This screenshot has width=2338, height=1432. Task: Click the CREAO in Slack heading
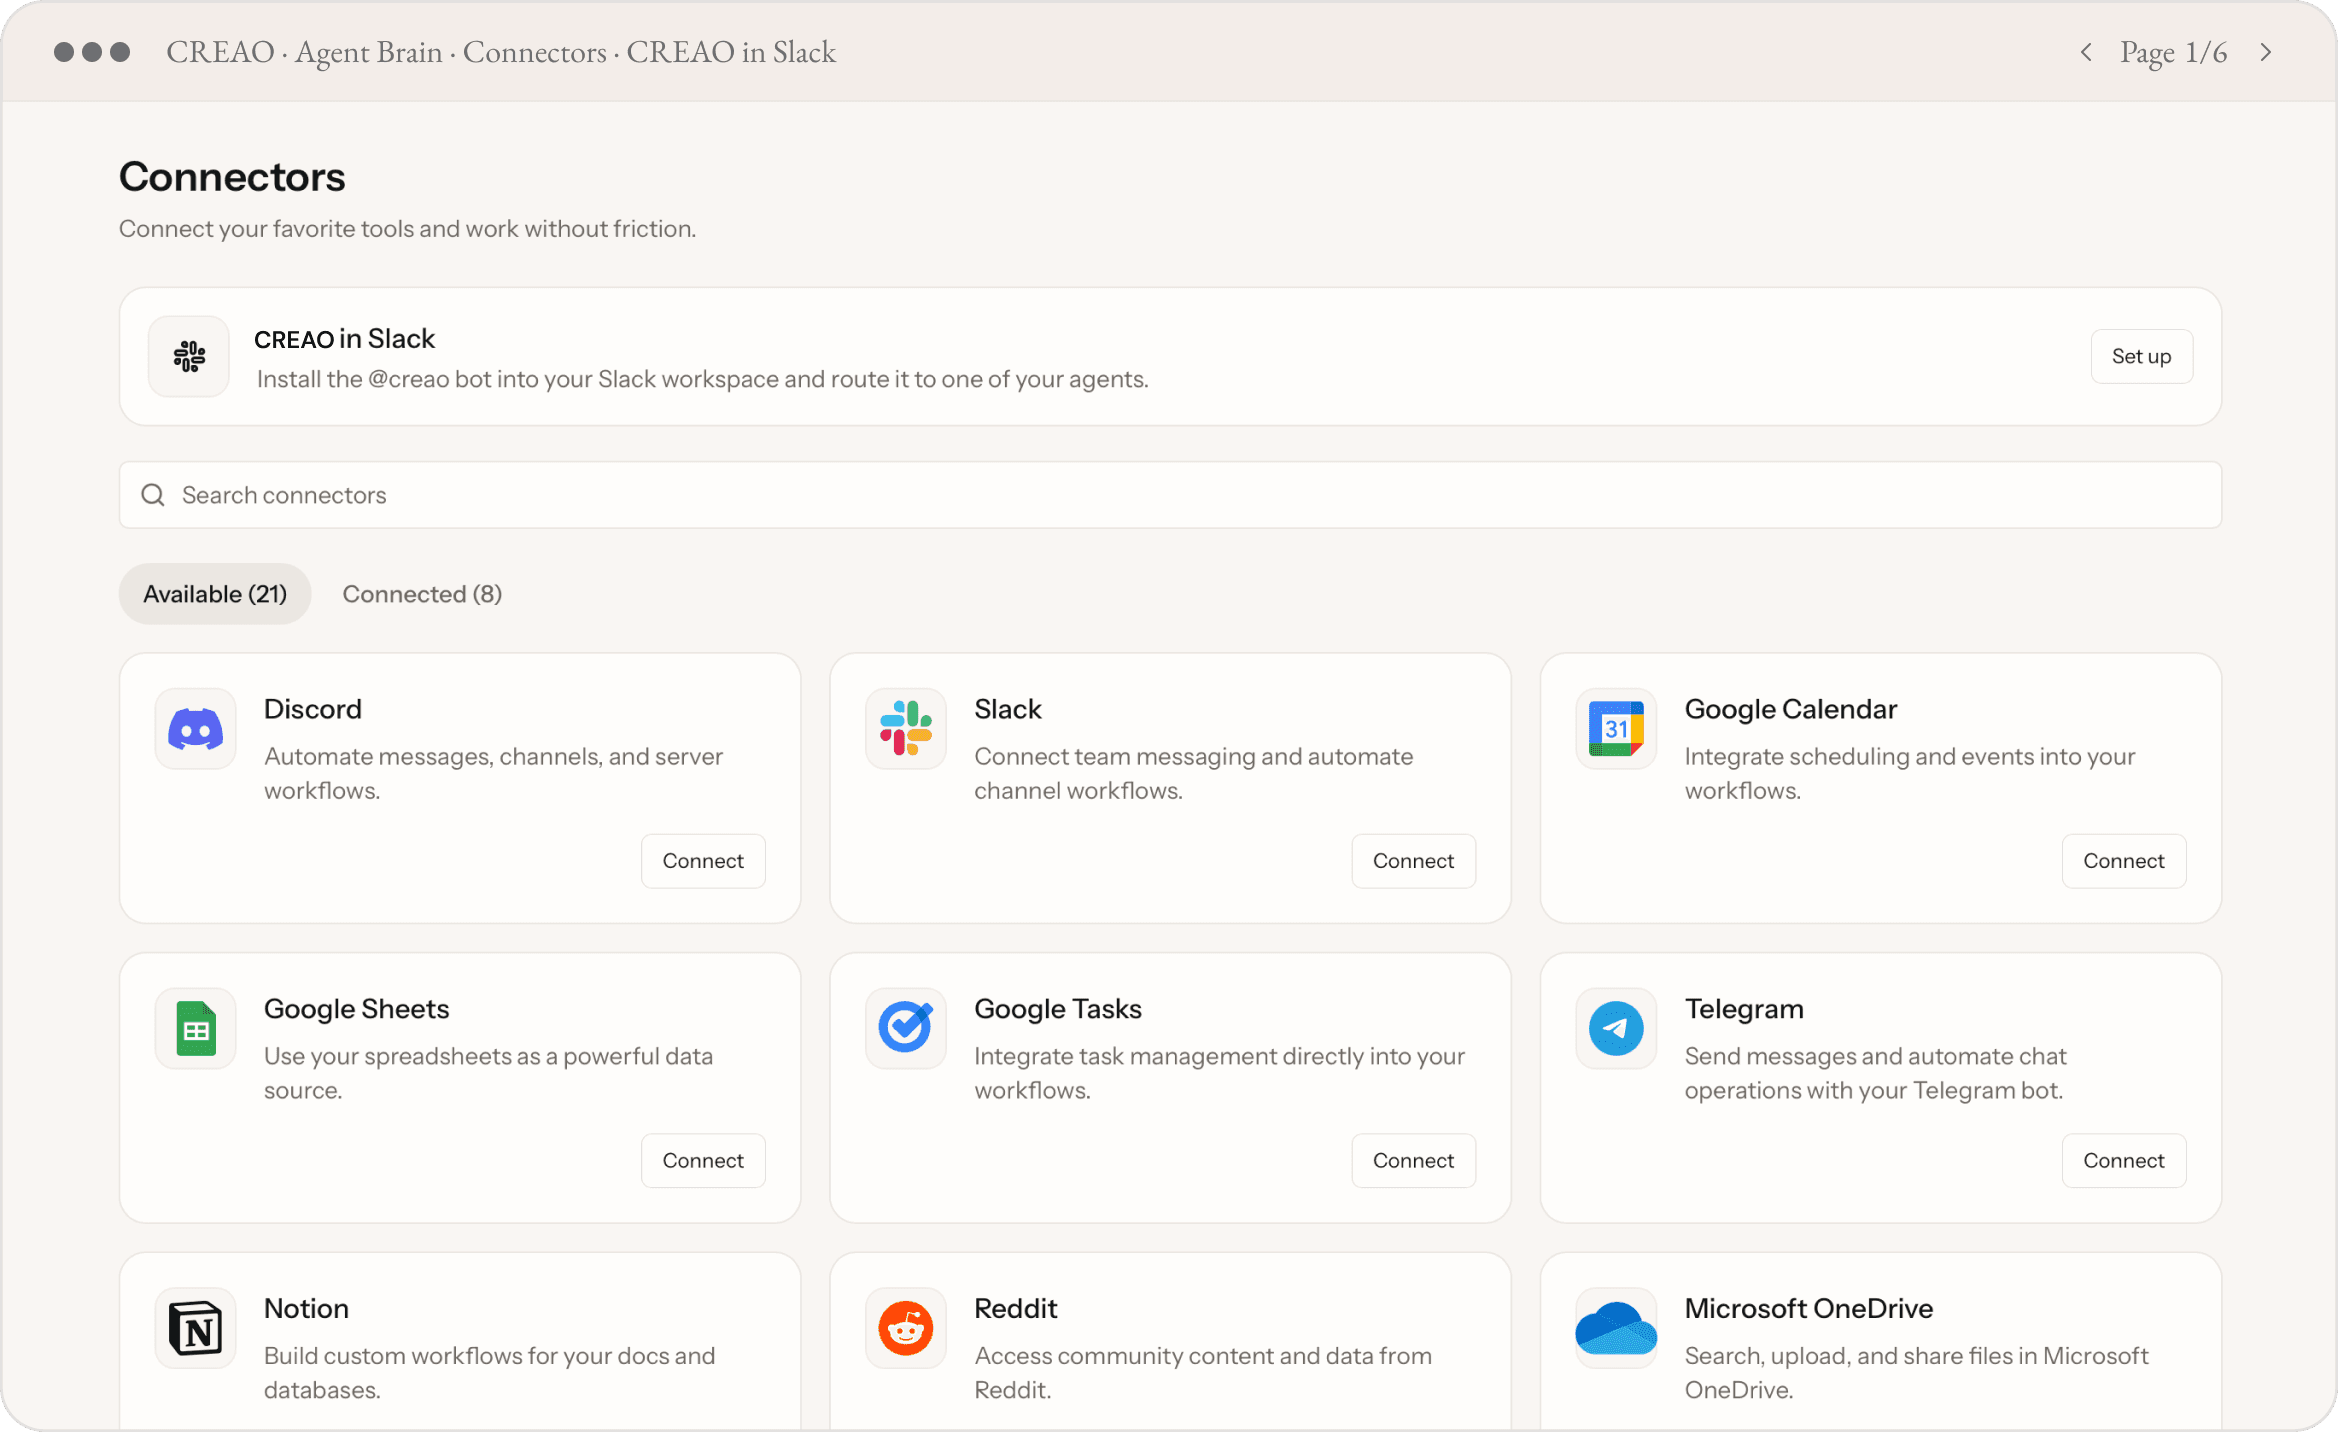(x=345, y=339)
